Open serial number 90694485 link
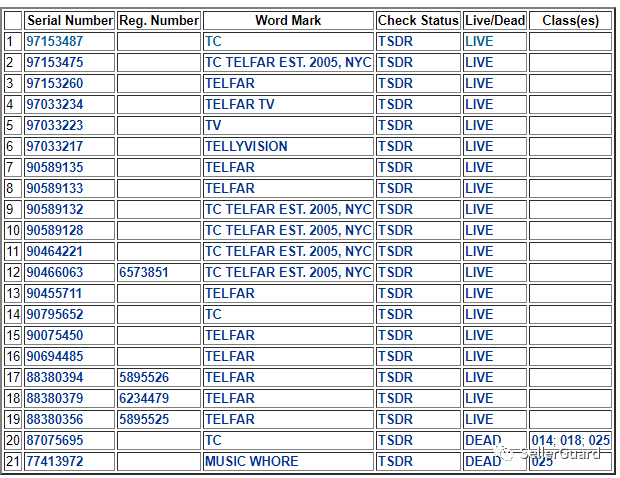The height and width of the screenshot is (478, 620). click(x=55, y=356)
